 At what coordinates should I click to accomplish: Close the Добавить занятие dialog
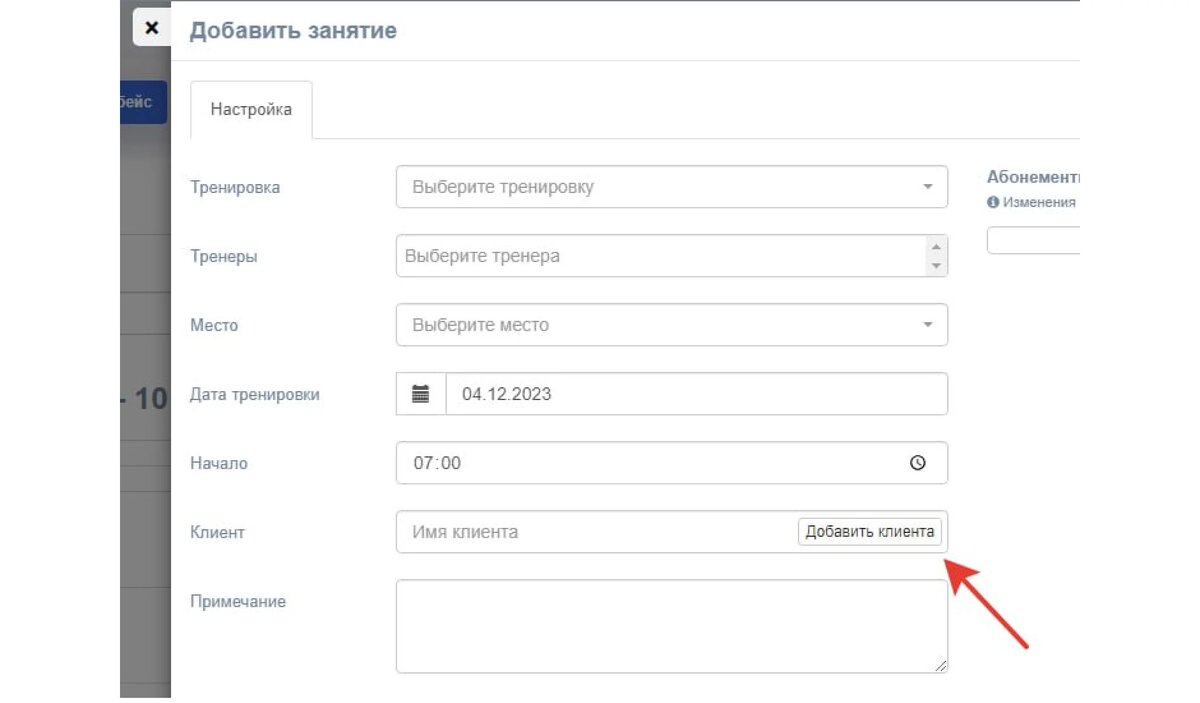151,28
